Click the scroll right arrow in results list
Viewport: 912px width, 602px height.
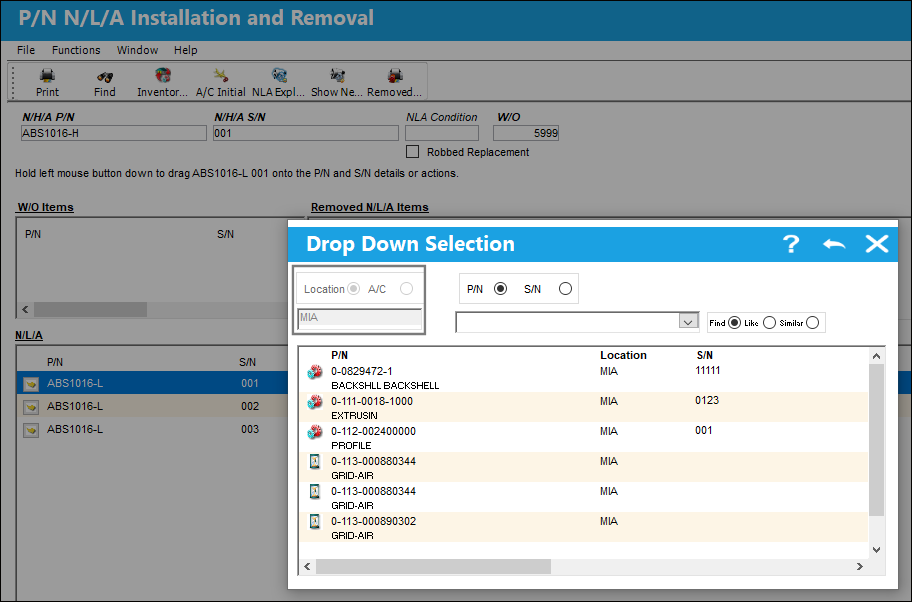(x=860, y=567)
